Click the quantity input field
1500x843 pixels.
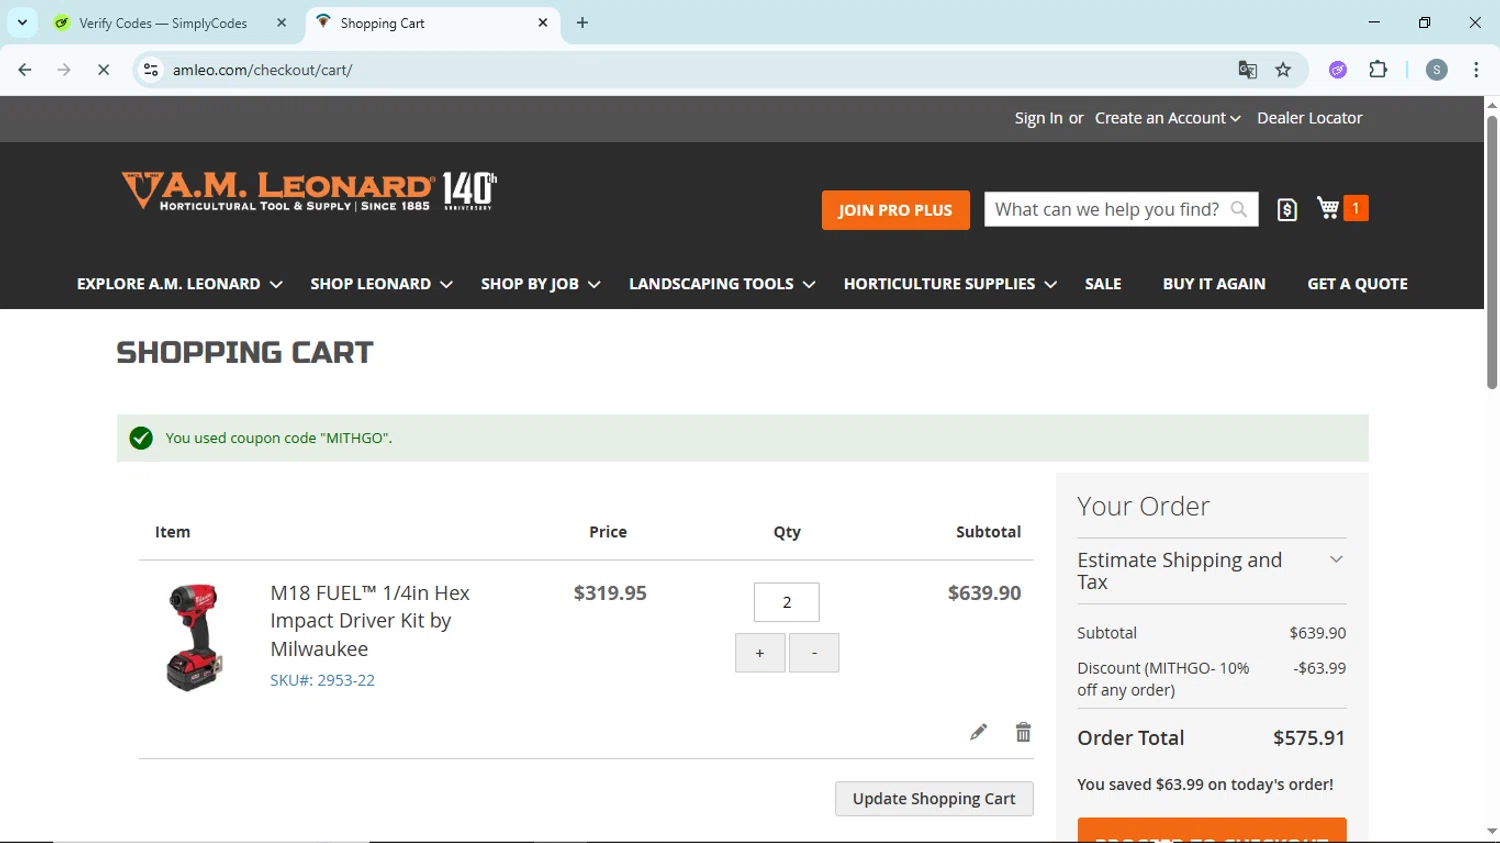click(x=786, y=602)
